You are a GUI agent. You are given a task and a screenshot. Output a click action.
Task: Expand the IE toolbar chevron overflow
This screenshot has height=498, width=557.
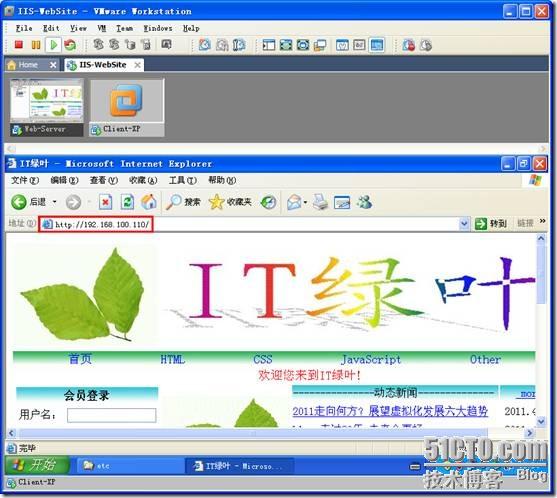tap(542, 221)
